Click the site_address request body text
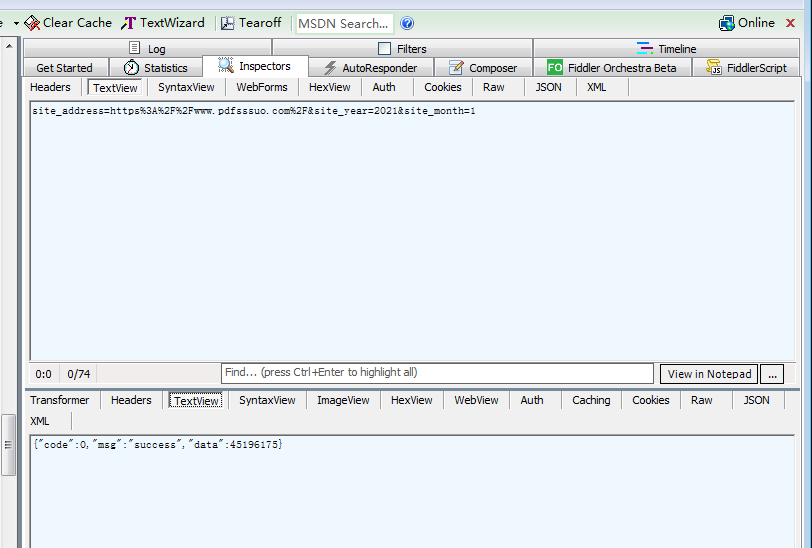 pyautogui.click(x=254, y=111)
